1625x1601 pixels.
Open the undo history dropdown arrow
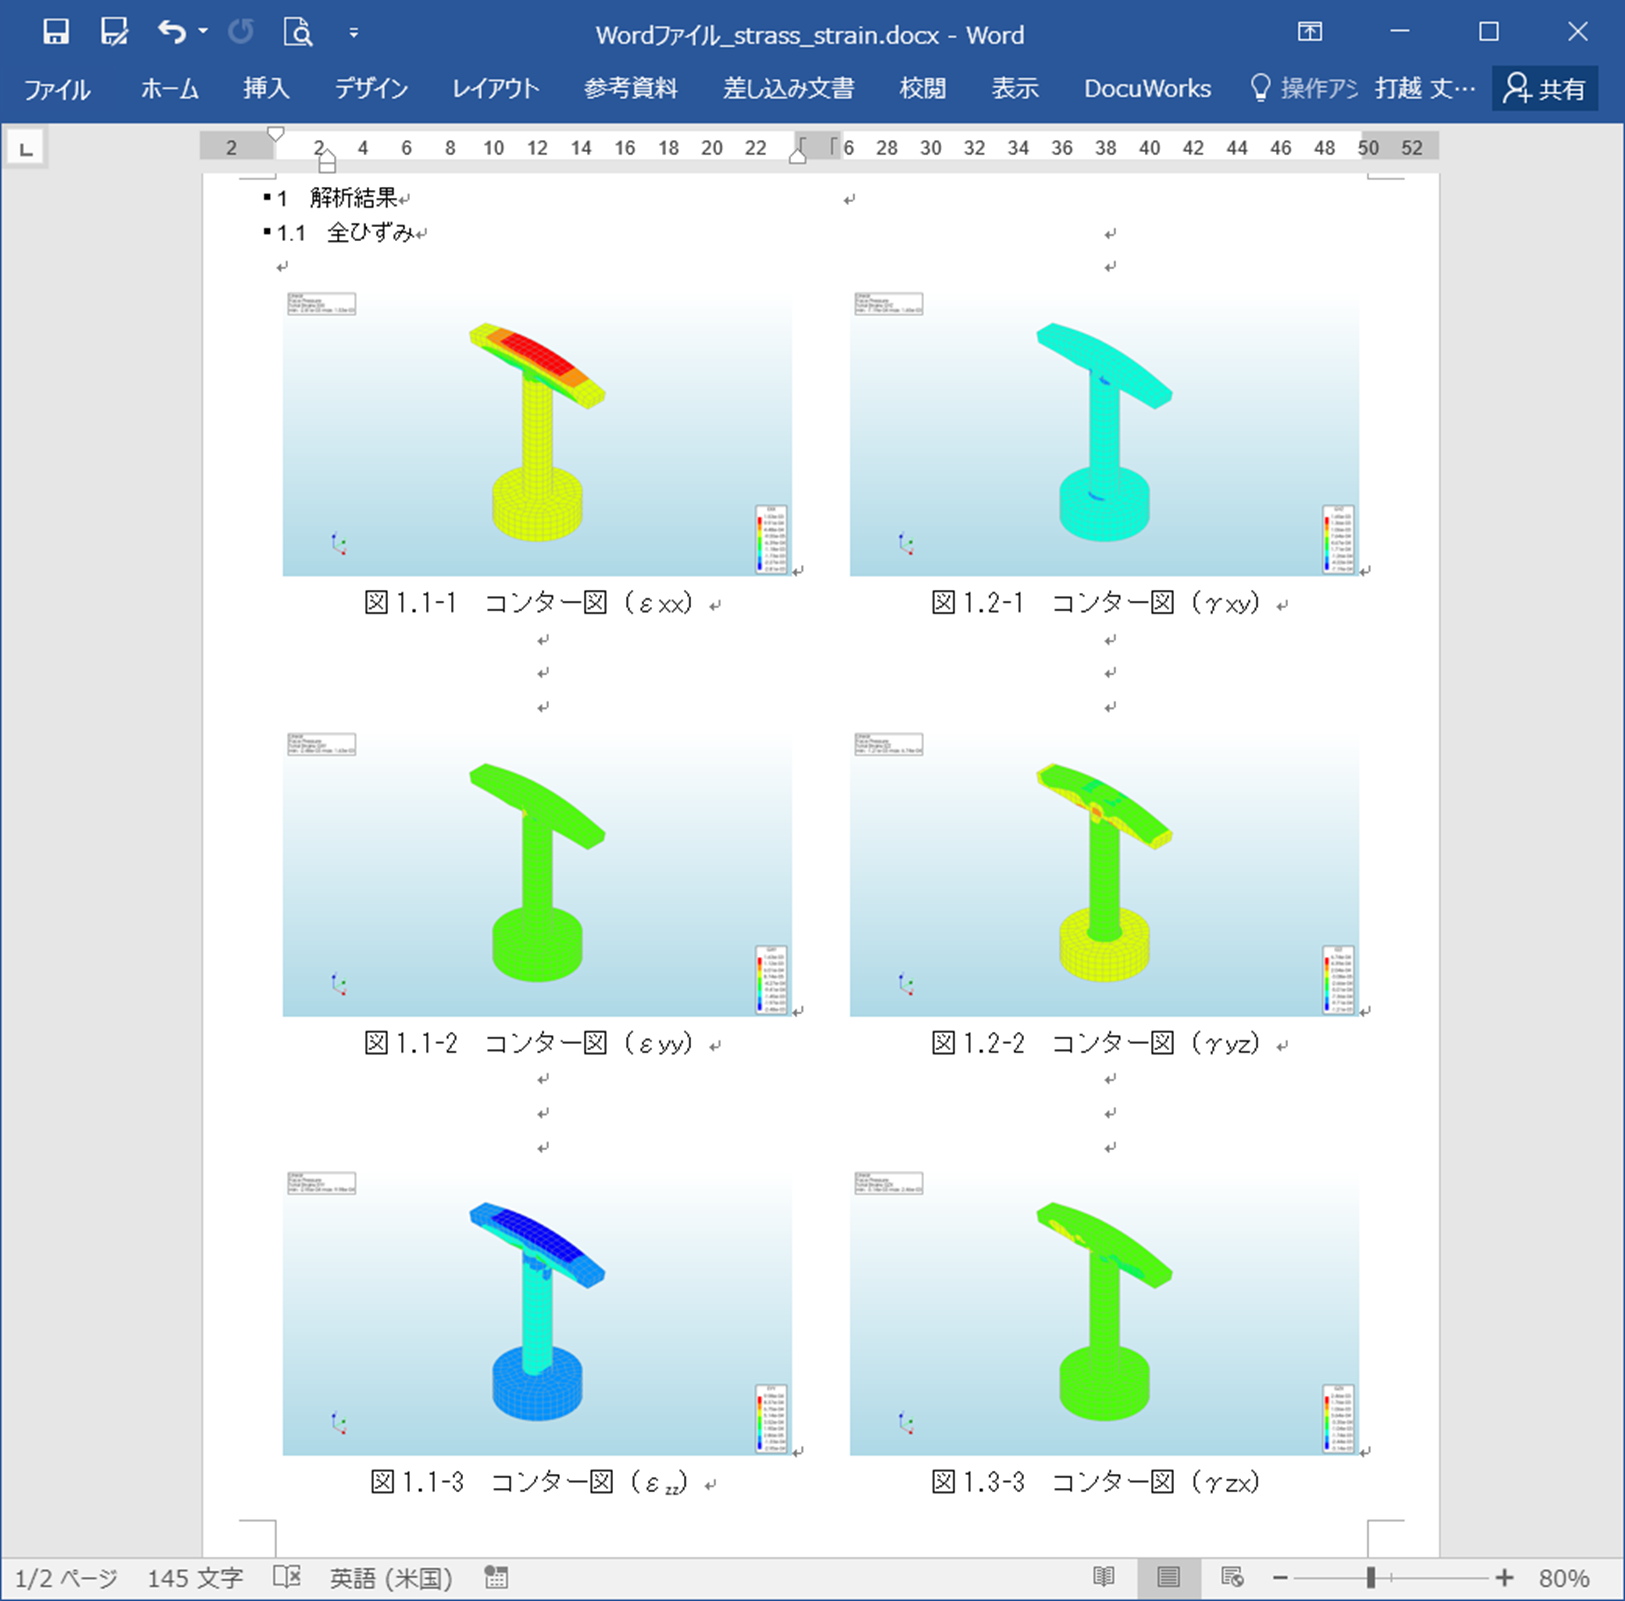(203, 33)
